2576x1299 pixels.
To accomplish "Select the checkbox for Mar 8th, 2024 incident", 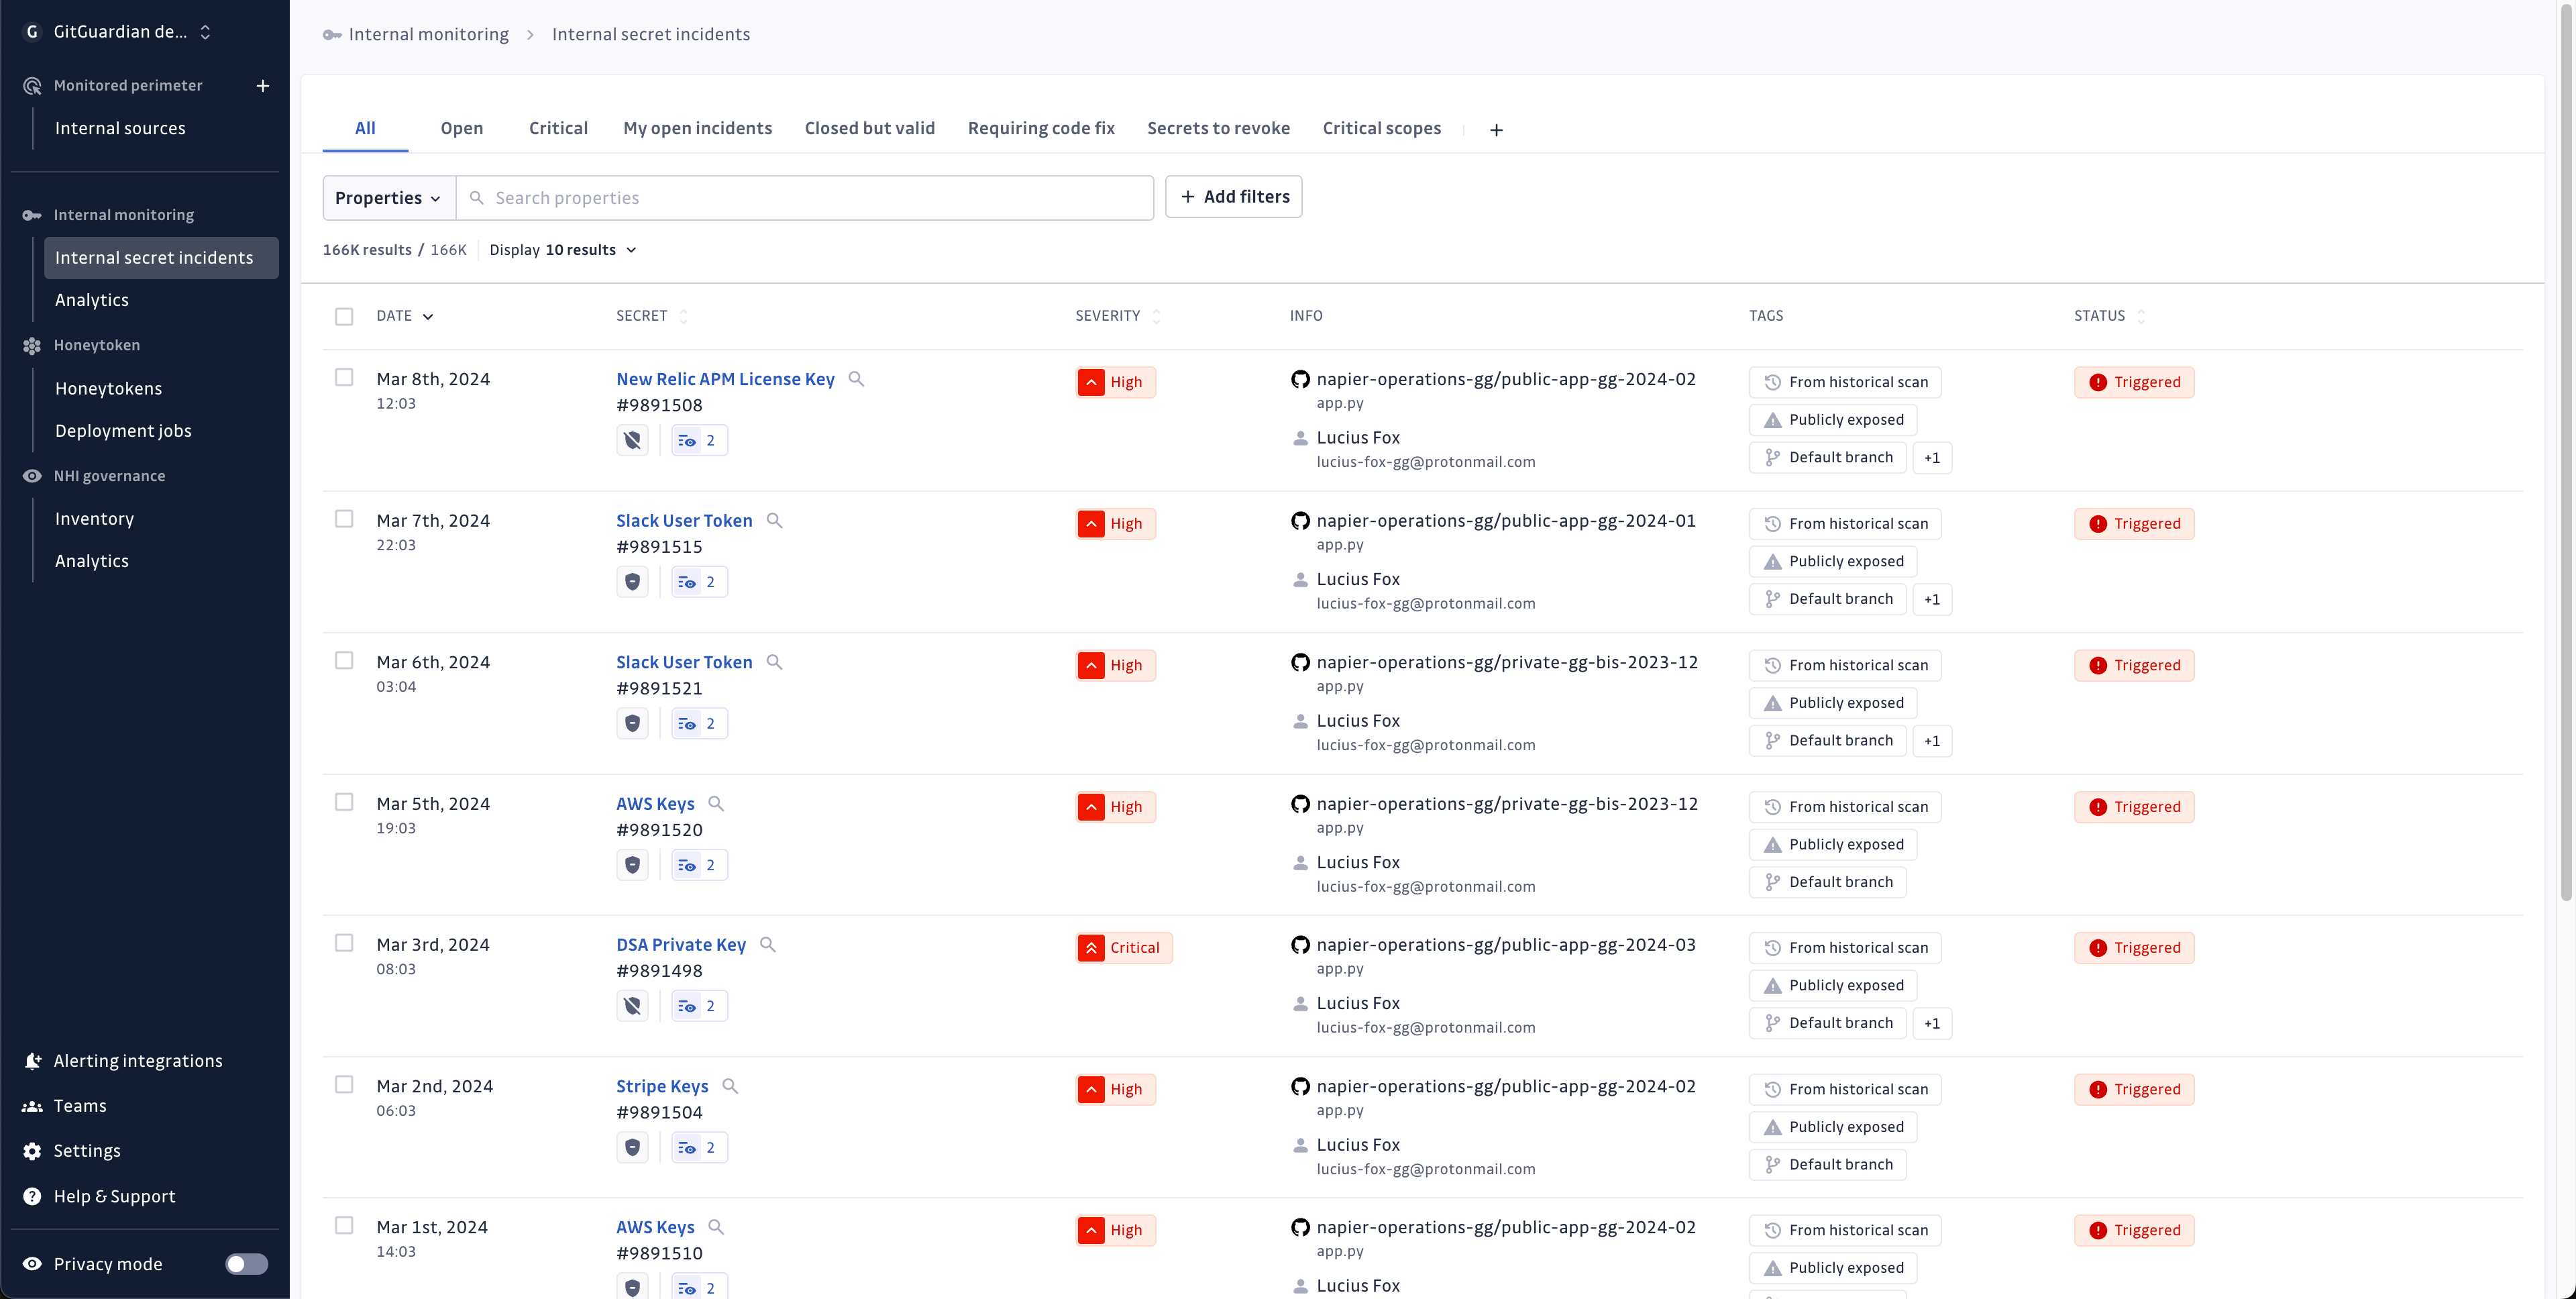I will (x=344, y=377).
